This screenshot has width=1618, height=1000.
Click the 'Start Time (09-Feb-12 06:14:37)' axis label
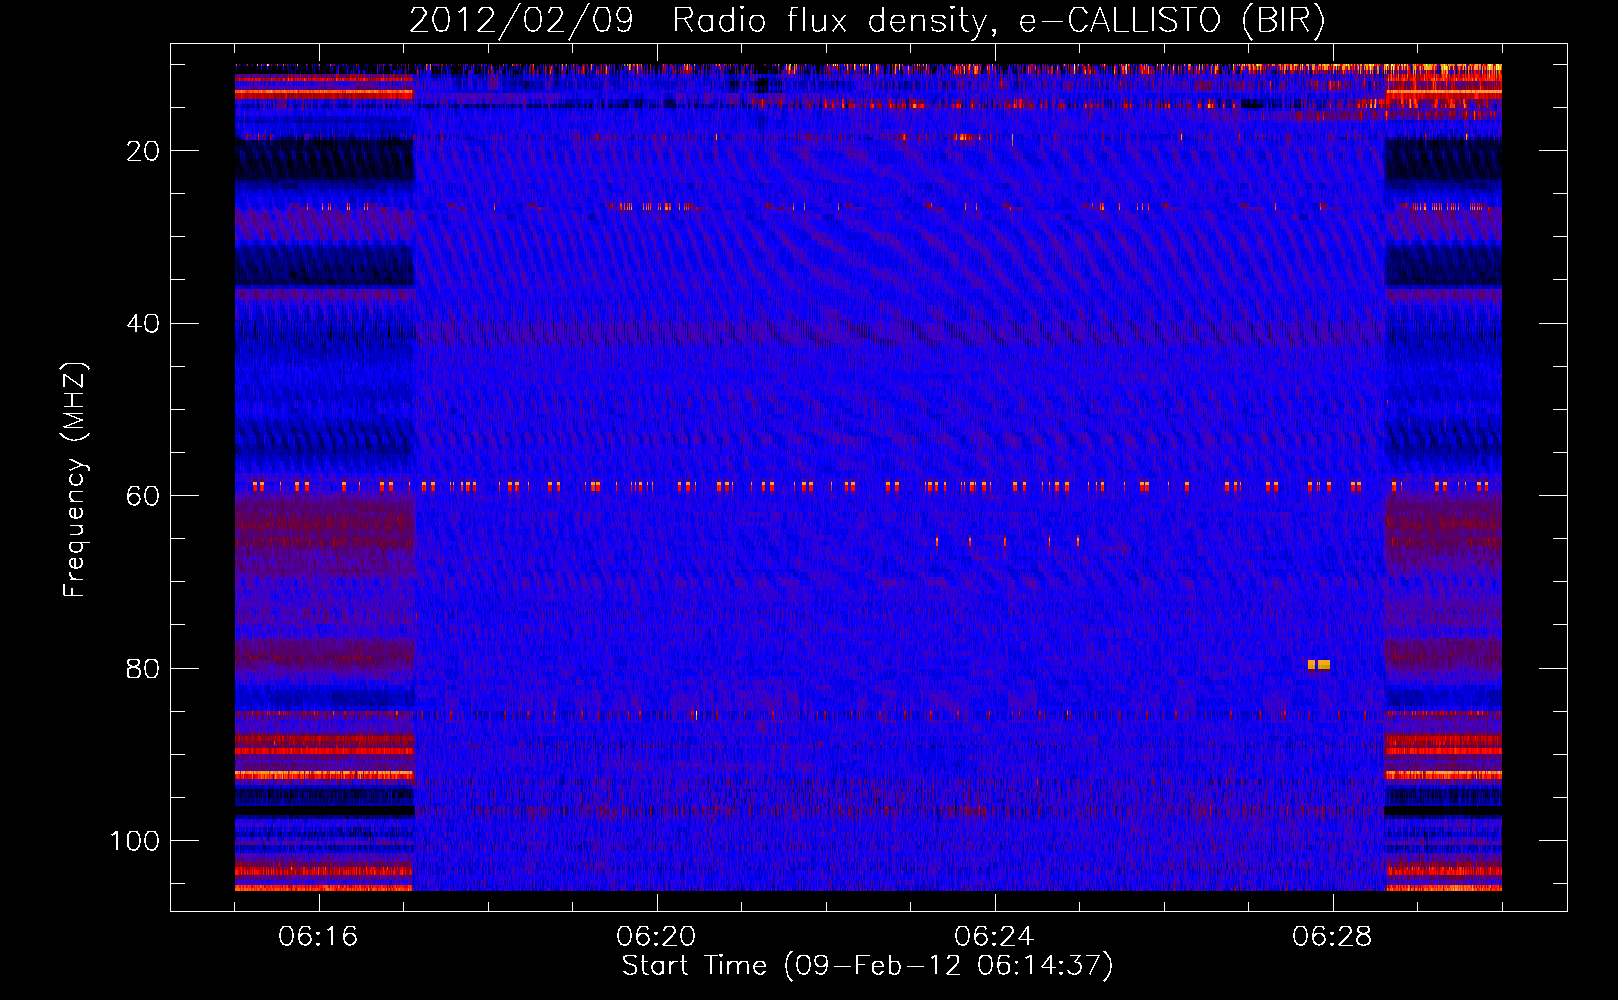pos(867,966)
